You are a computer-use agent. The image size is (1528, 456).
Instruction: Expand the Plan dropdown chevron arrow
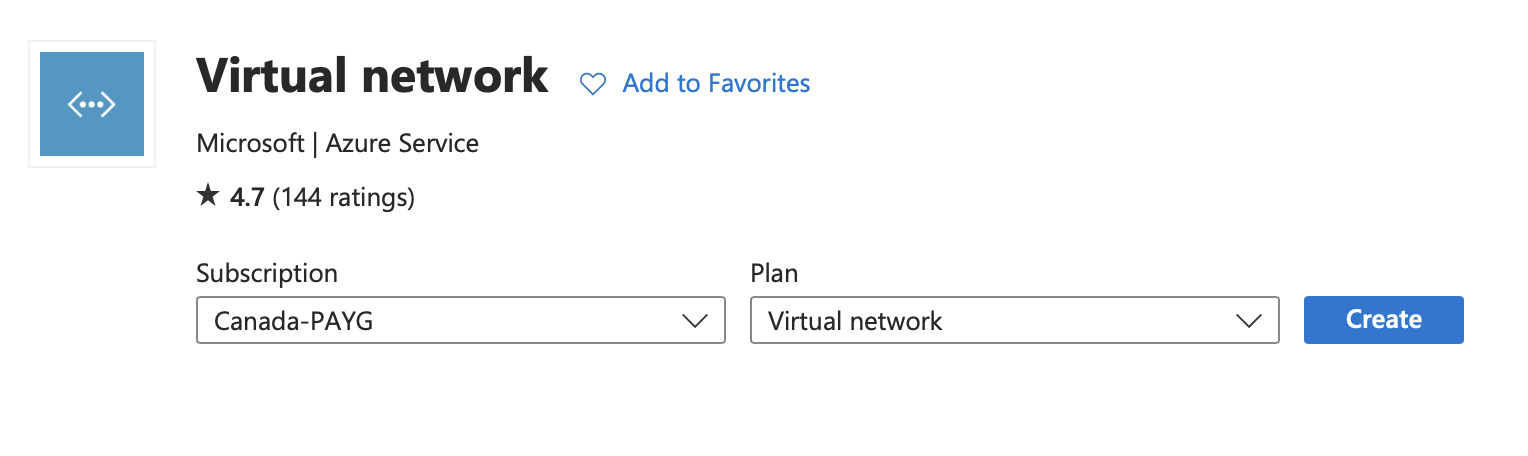1248,321
